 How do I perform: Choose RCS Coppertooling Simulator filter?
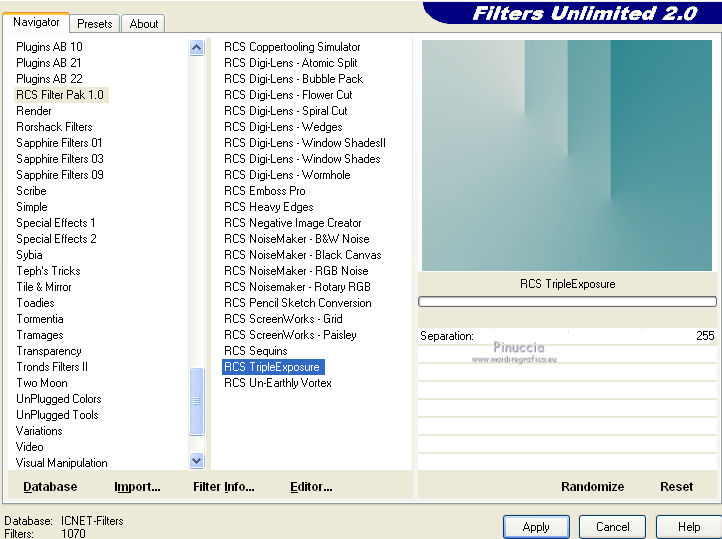(x=292, y=47)
